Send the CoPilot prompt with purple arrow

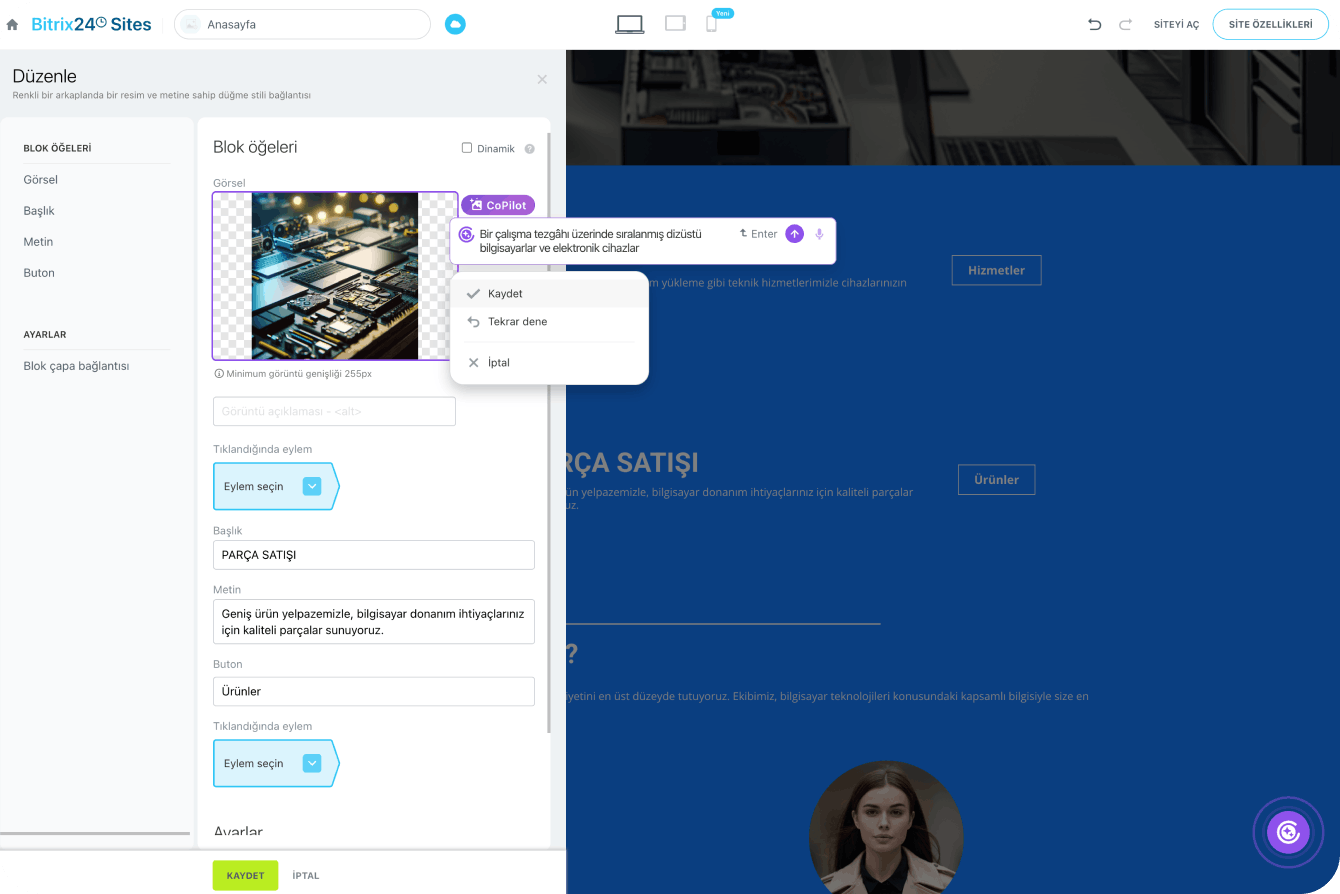coord(794,234)
